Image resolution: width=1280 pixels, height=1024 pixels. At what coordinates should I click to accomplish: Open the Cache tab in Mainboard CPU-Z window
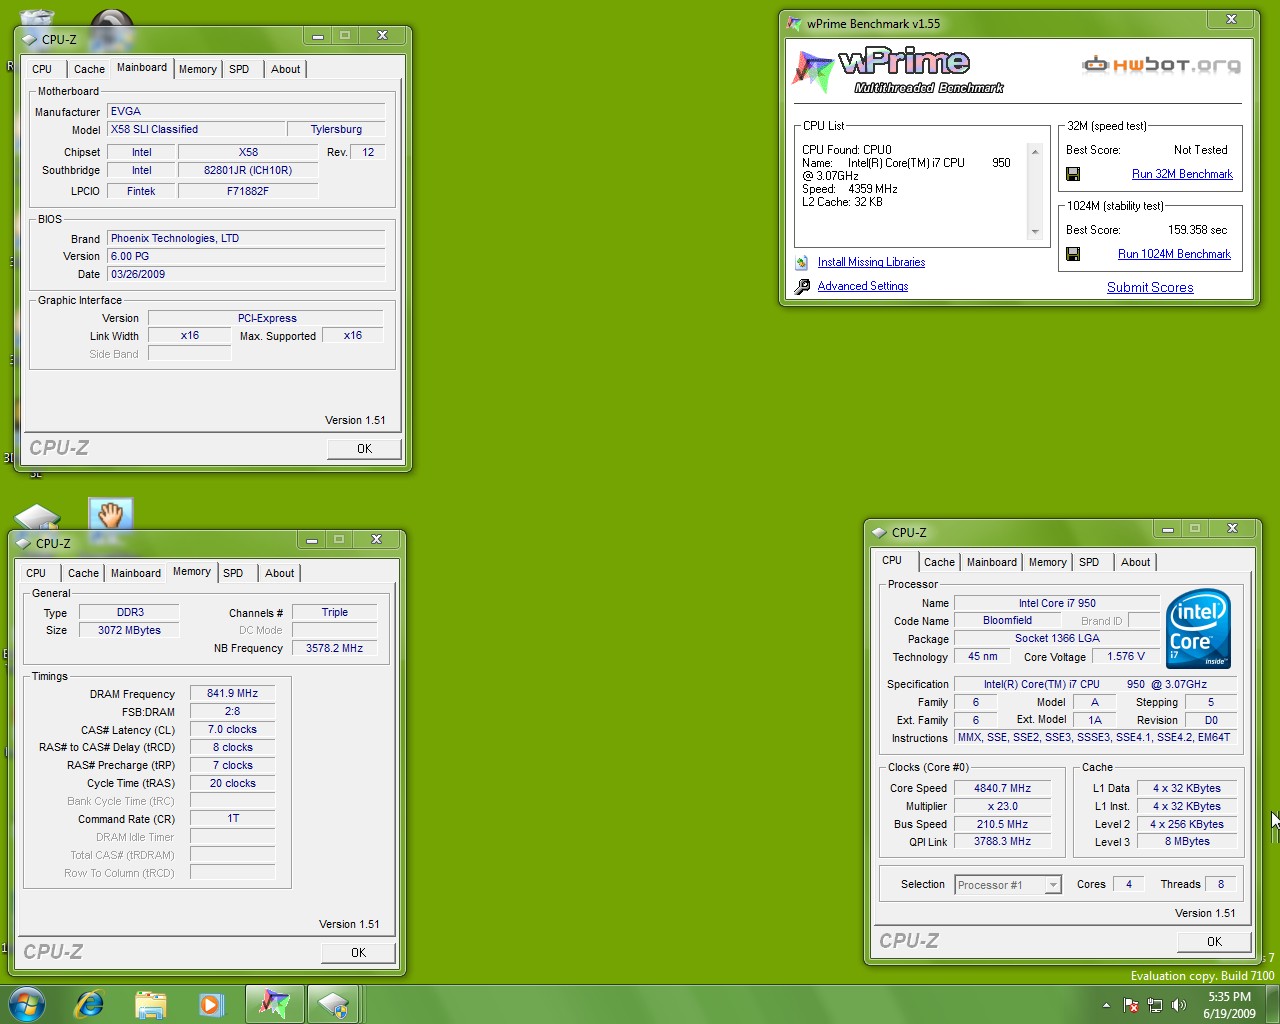point(89,69)
